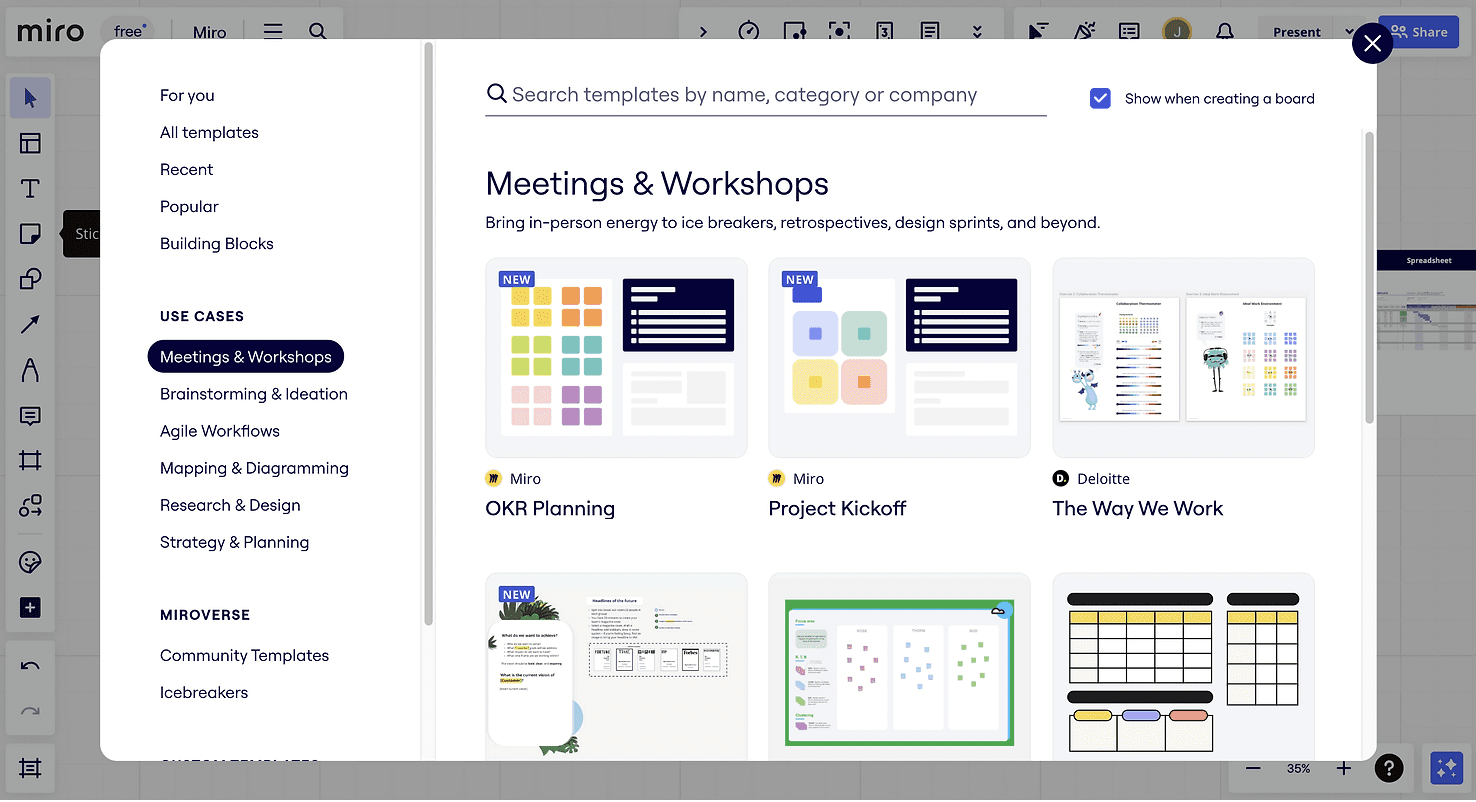Select the Pen tool
The image size is (1476, 802).
pyautogui.click(x=30, y=370)
